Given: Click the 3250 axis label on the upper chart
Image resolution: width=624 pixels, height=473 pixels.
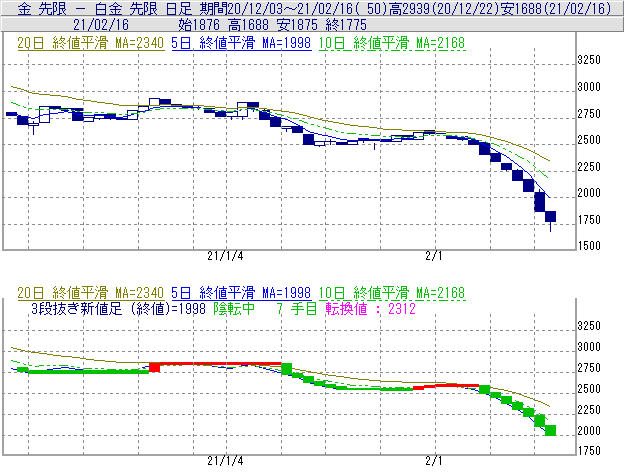Looking at the screenshot, I should (x=589, y=60).
